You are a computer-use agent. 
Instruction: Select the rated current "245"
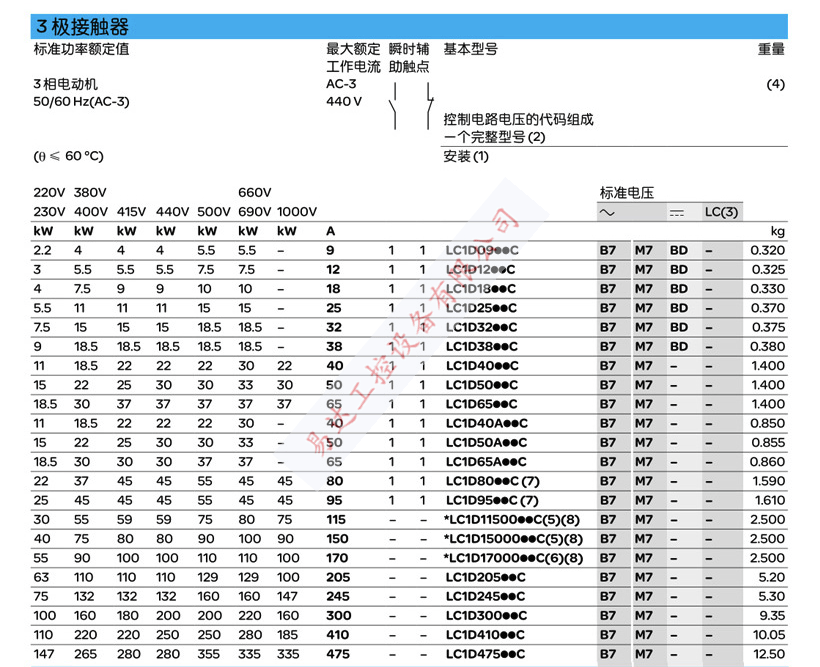click(338, 597)
